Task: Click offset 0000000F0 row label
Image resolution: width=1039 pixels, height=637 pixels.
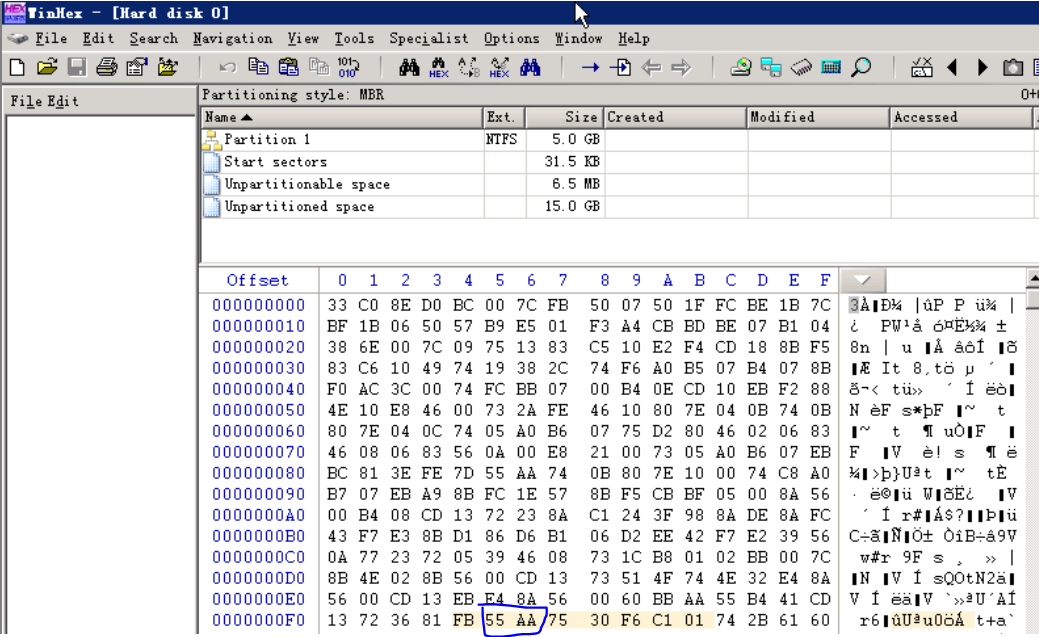Action: coord(258,620)
